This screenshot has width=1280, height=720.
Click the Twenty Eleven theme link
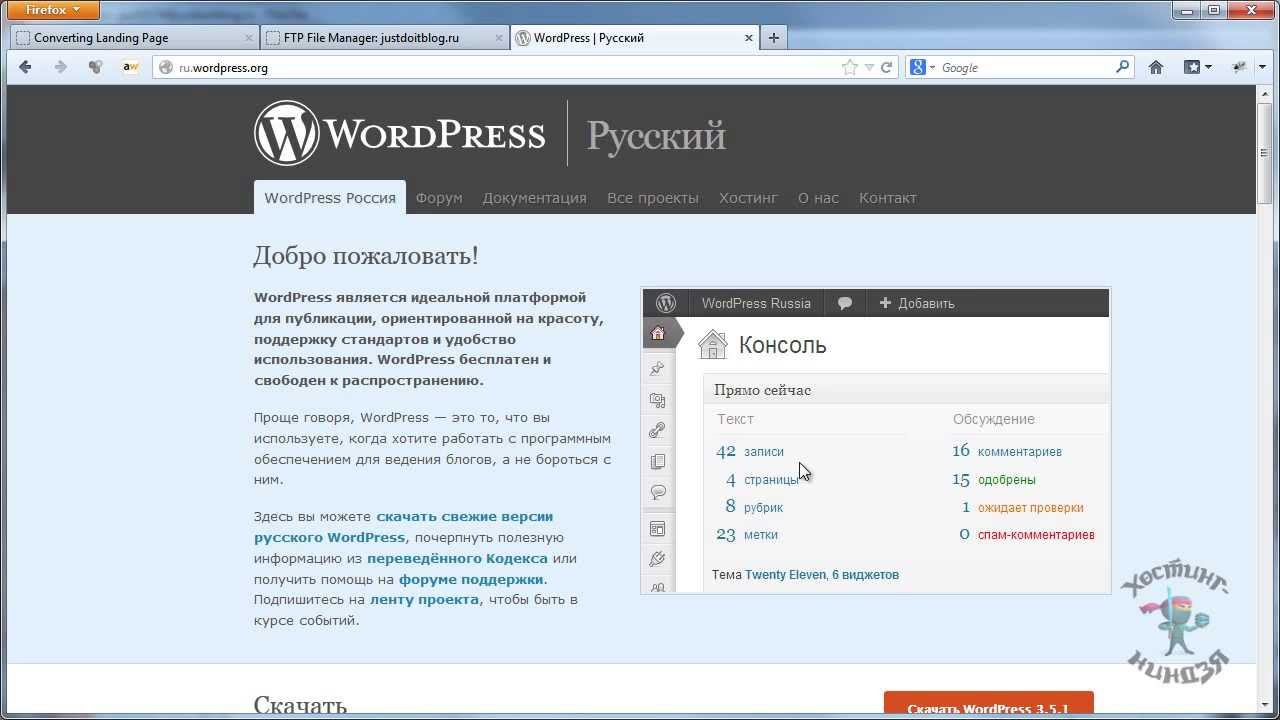pyautogui.click(x=786, y=575)
